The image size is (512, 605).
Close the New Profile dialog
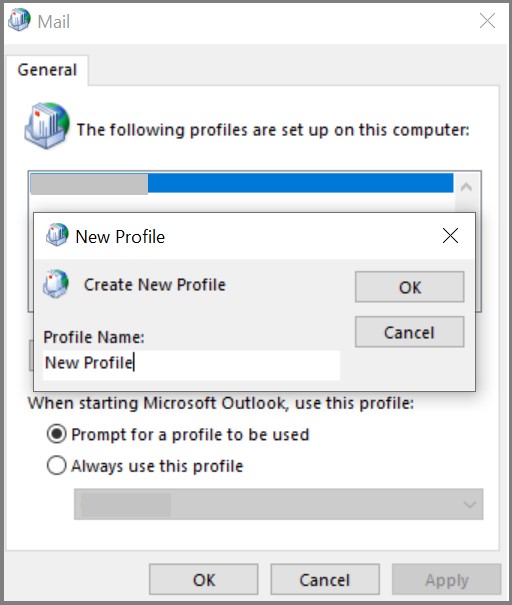(x=450, y=235)
